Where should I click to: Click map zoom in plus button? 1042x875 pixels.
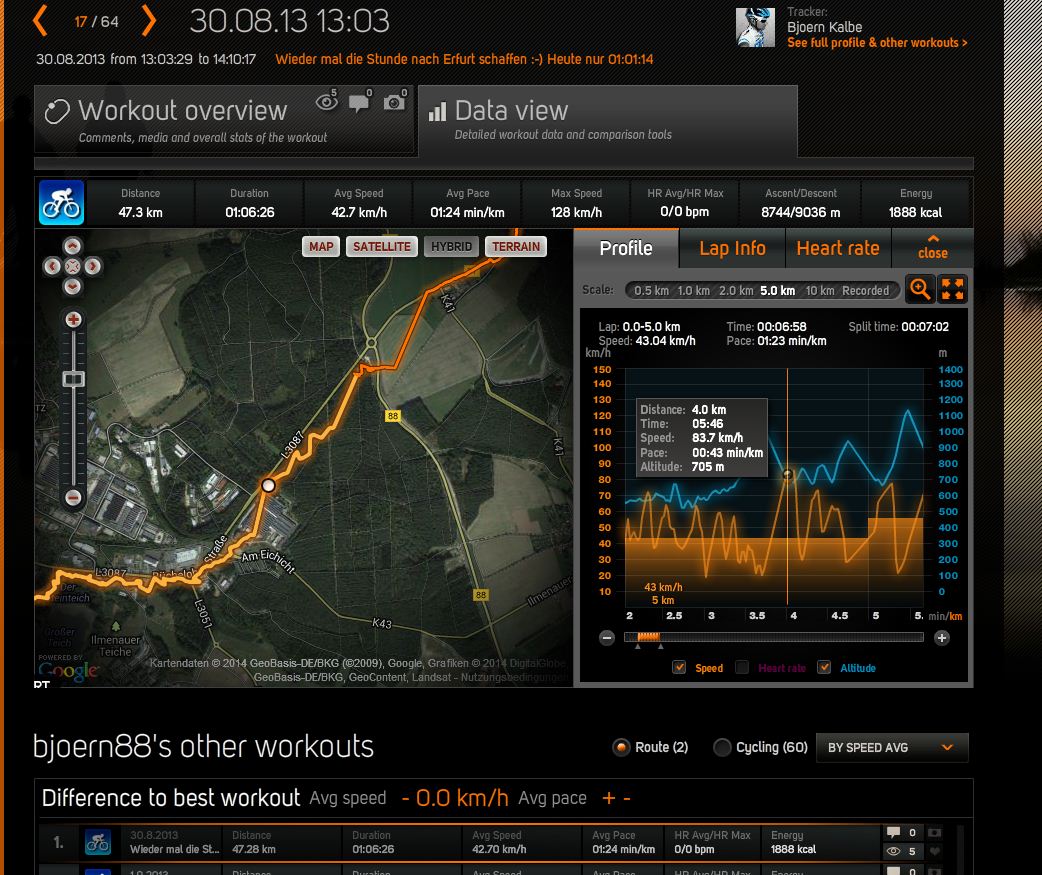(73, 320)
